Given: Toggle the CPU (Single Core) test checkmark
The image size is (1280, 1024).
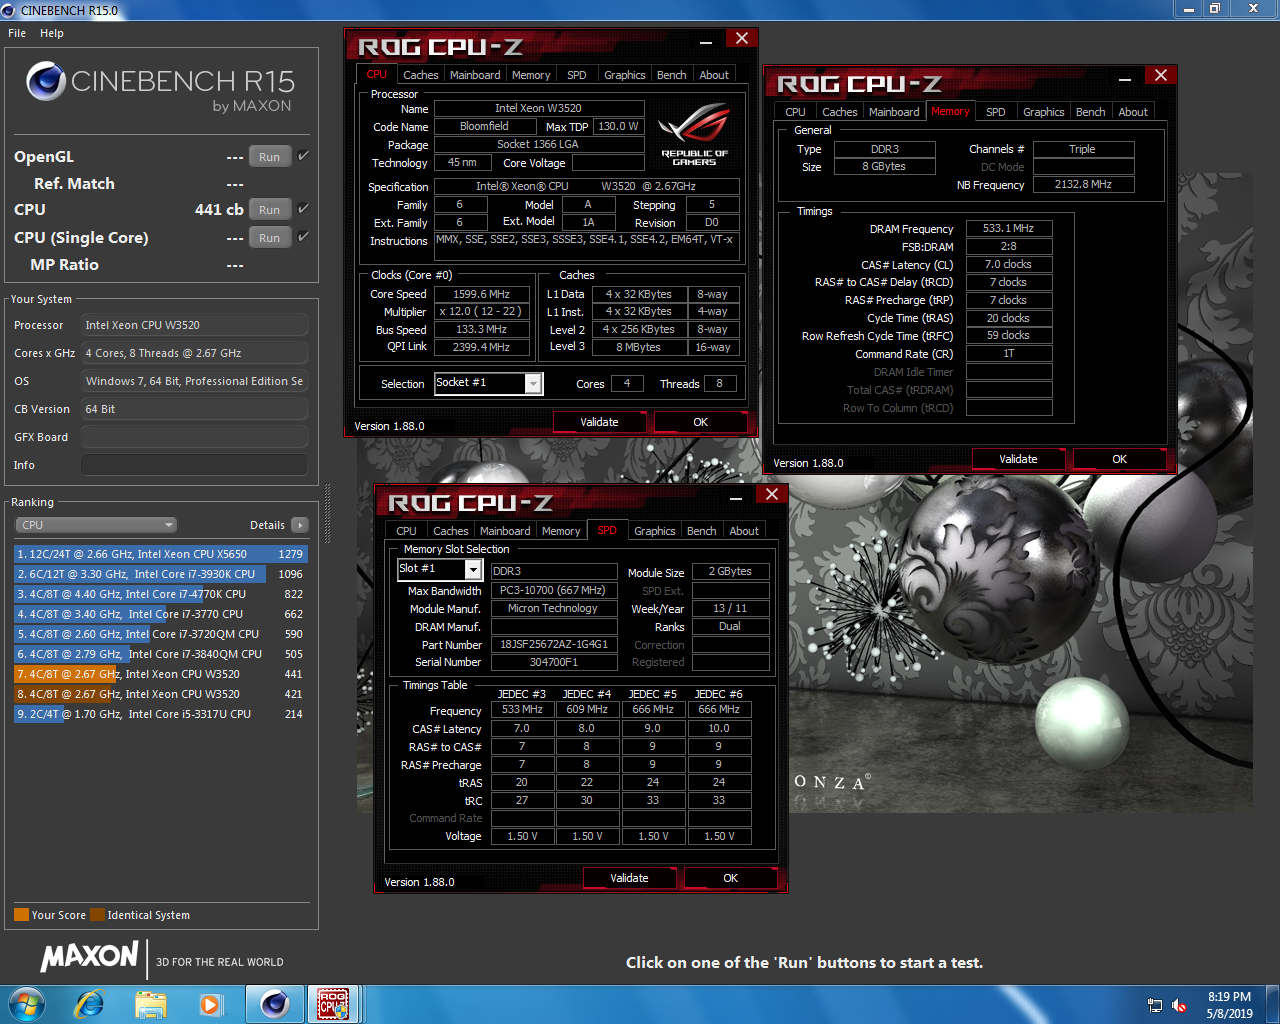Looking at the screenshot, I should (303, 237).
